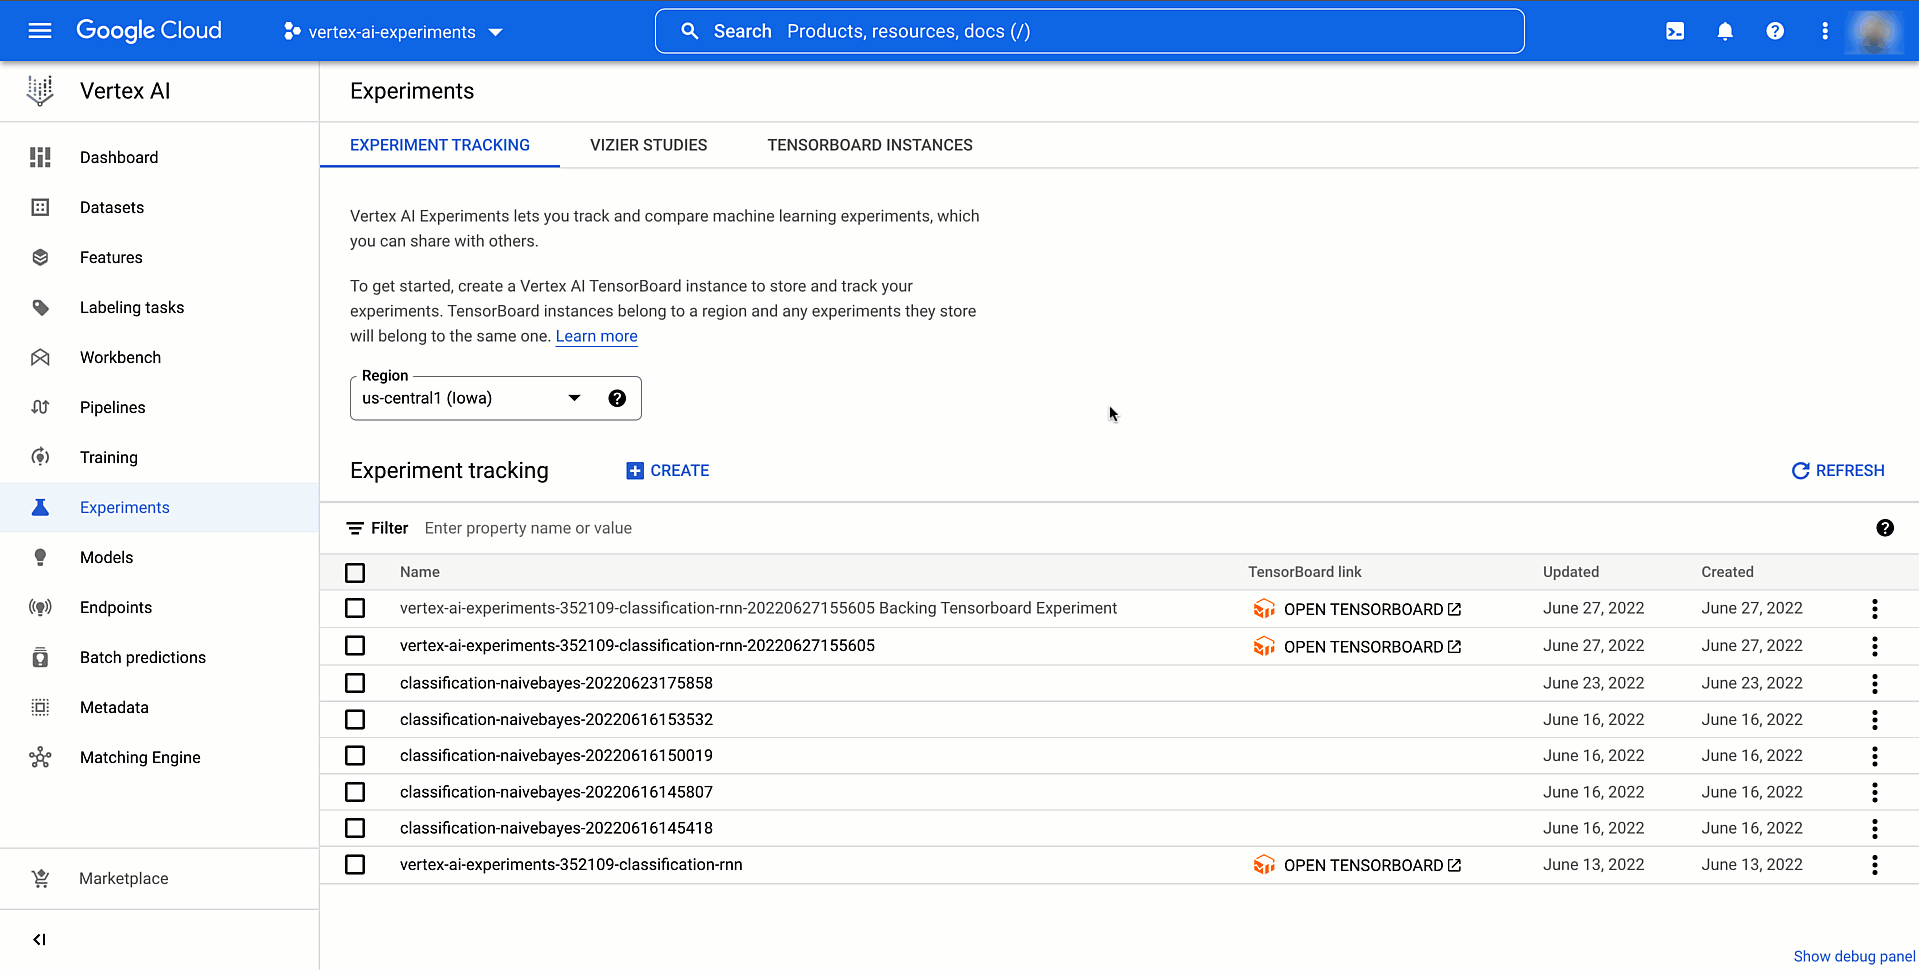Open actions menu for naivebayes-20220616145807 row

pos(1875,792)
